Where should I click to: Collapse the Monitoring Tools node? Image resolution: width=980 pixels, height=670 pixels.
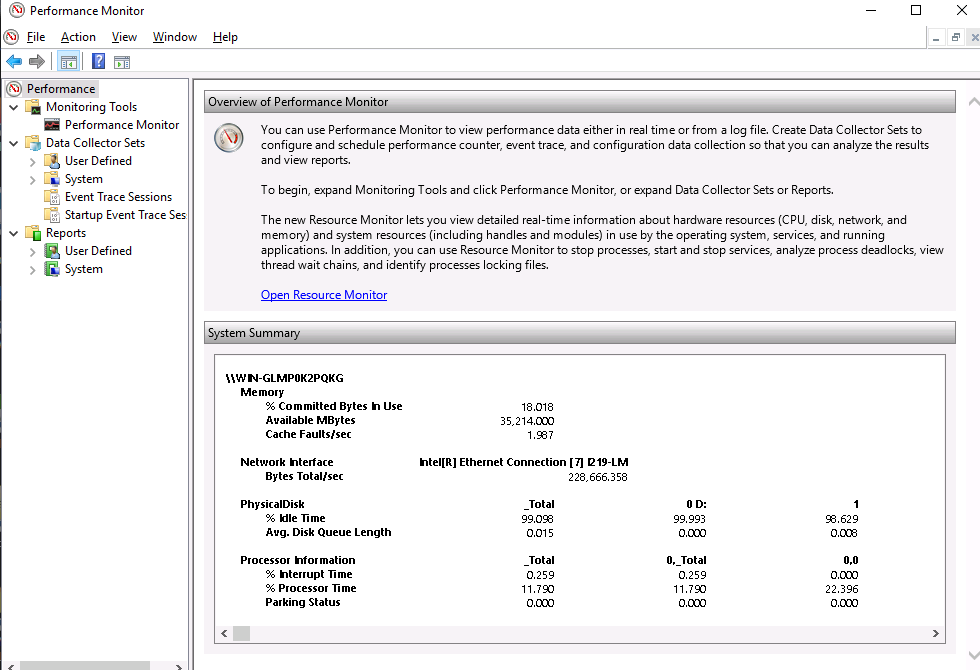(13, 108)
